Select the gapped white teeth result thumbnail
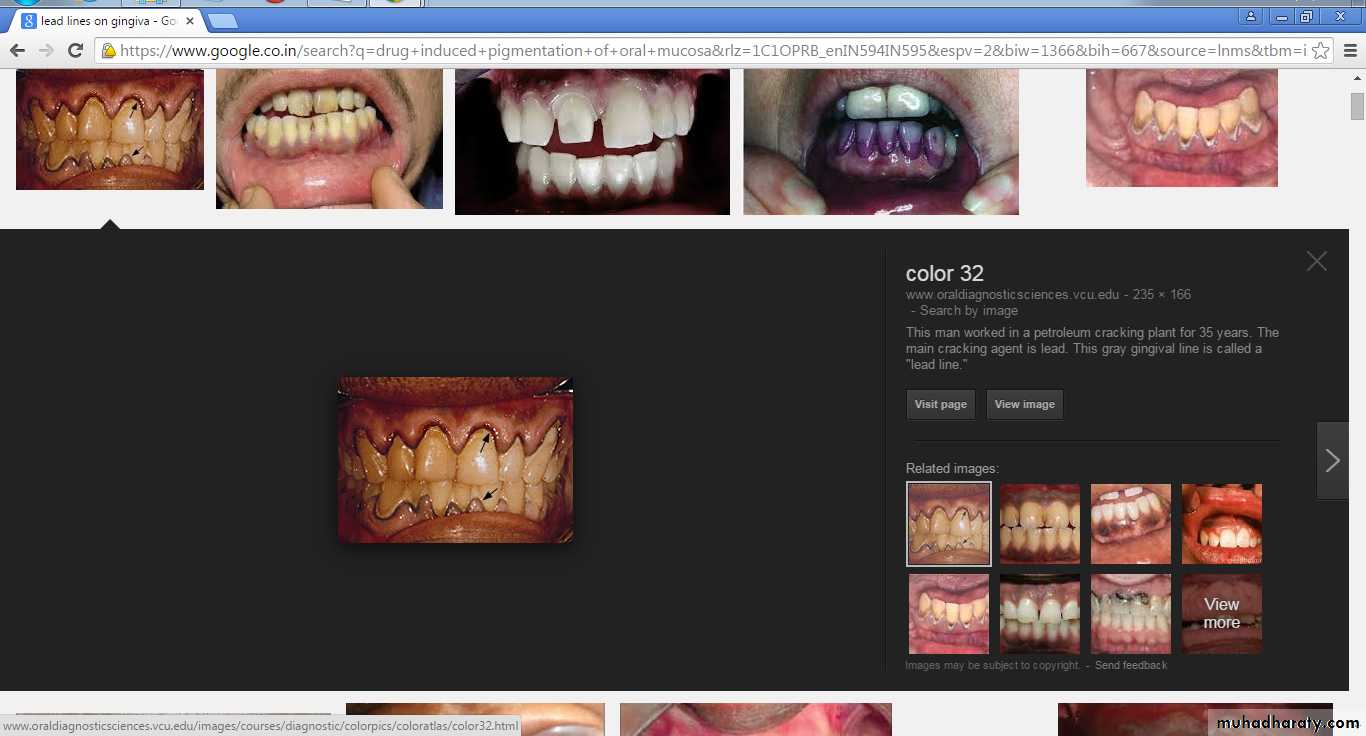This screenshot has width=1366, height=736. pyautogui.click(x=592, y=141)
